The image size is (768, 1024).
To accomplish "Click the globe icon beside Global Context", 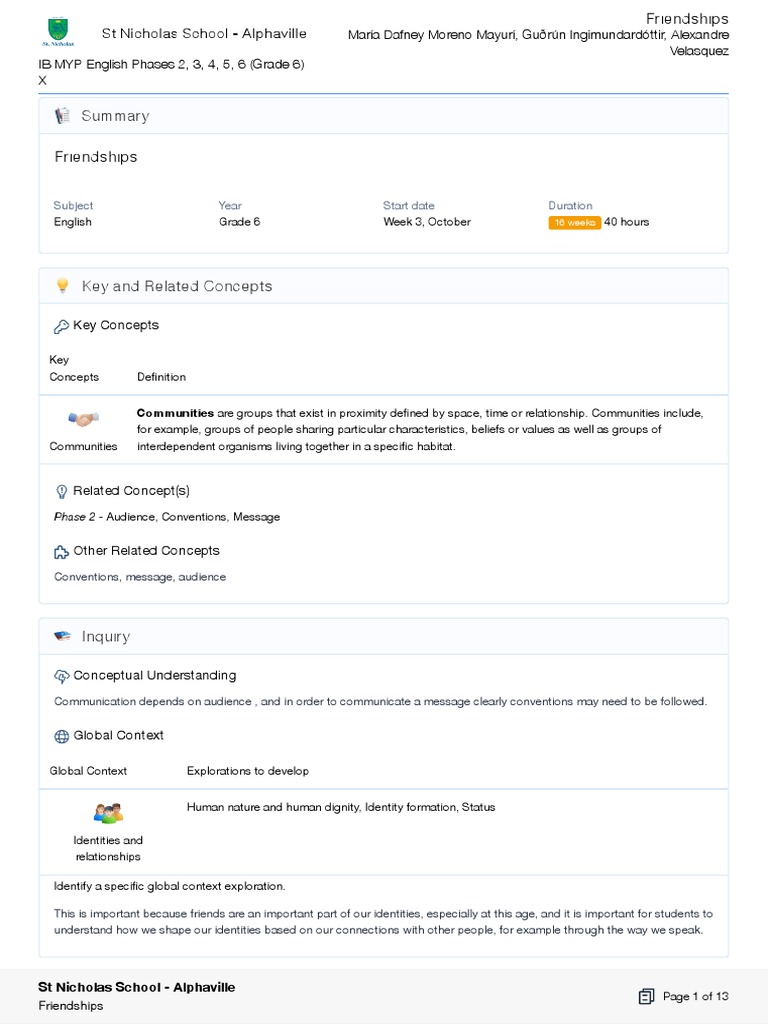I will (x=61, y=736).
